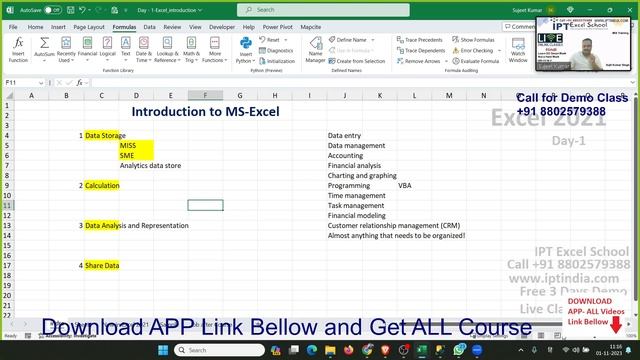
Task: Open the Financial functions list
Action: point(87,49)
